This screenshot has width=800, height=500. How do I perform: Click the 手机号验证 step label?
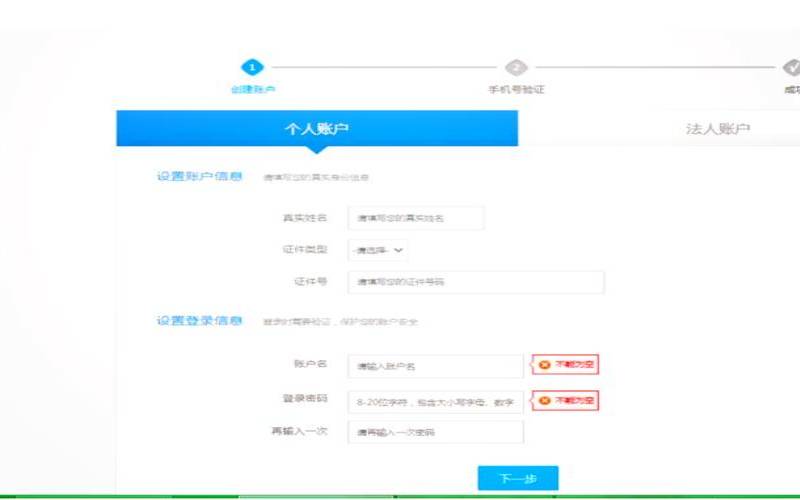(x=516, y=89)
